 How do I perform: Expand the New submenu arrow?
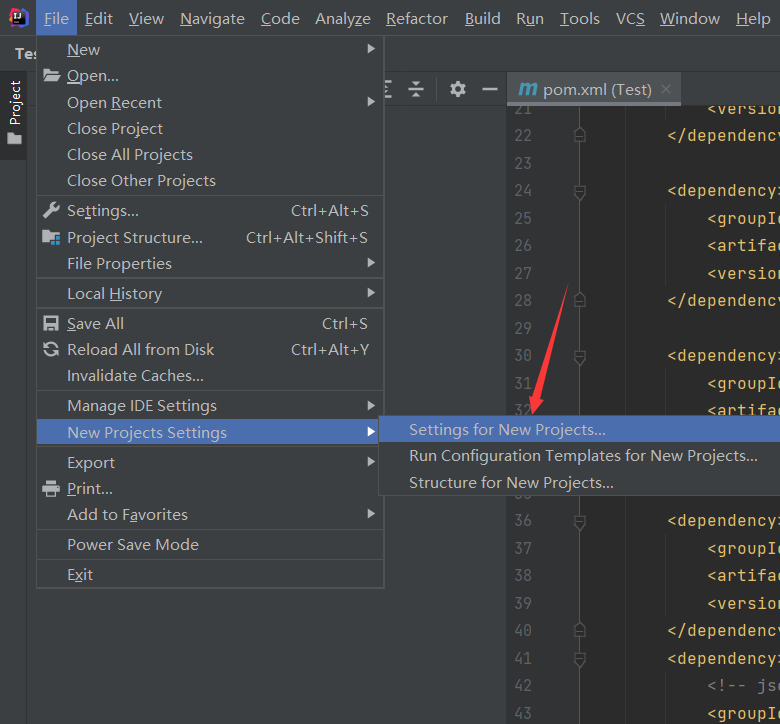coord(371,49)
